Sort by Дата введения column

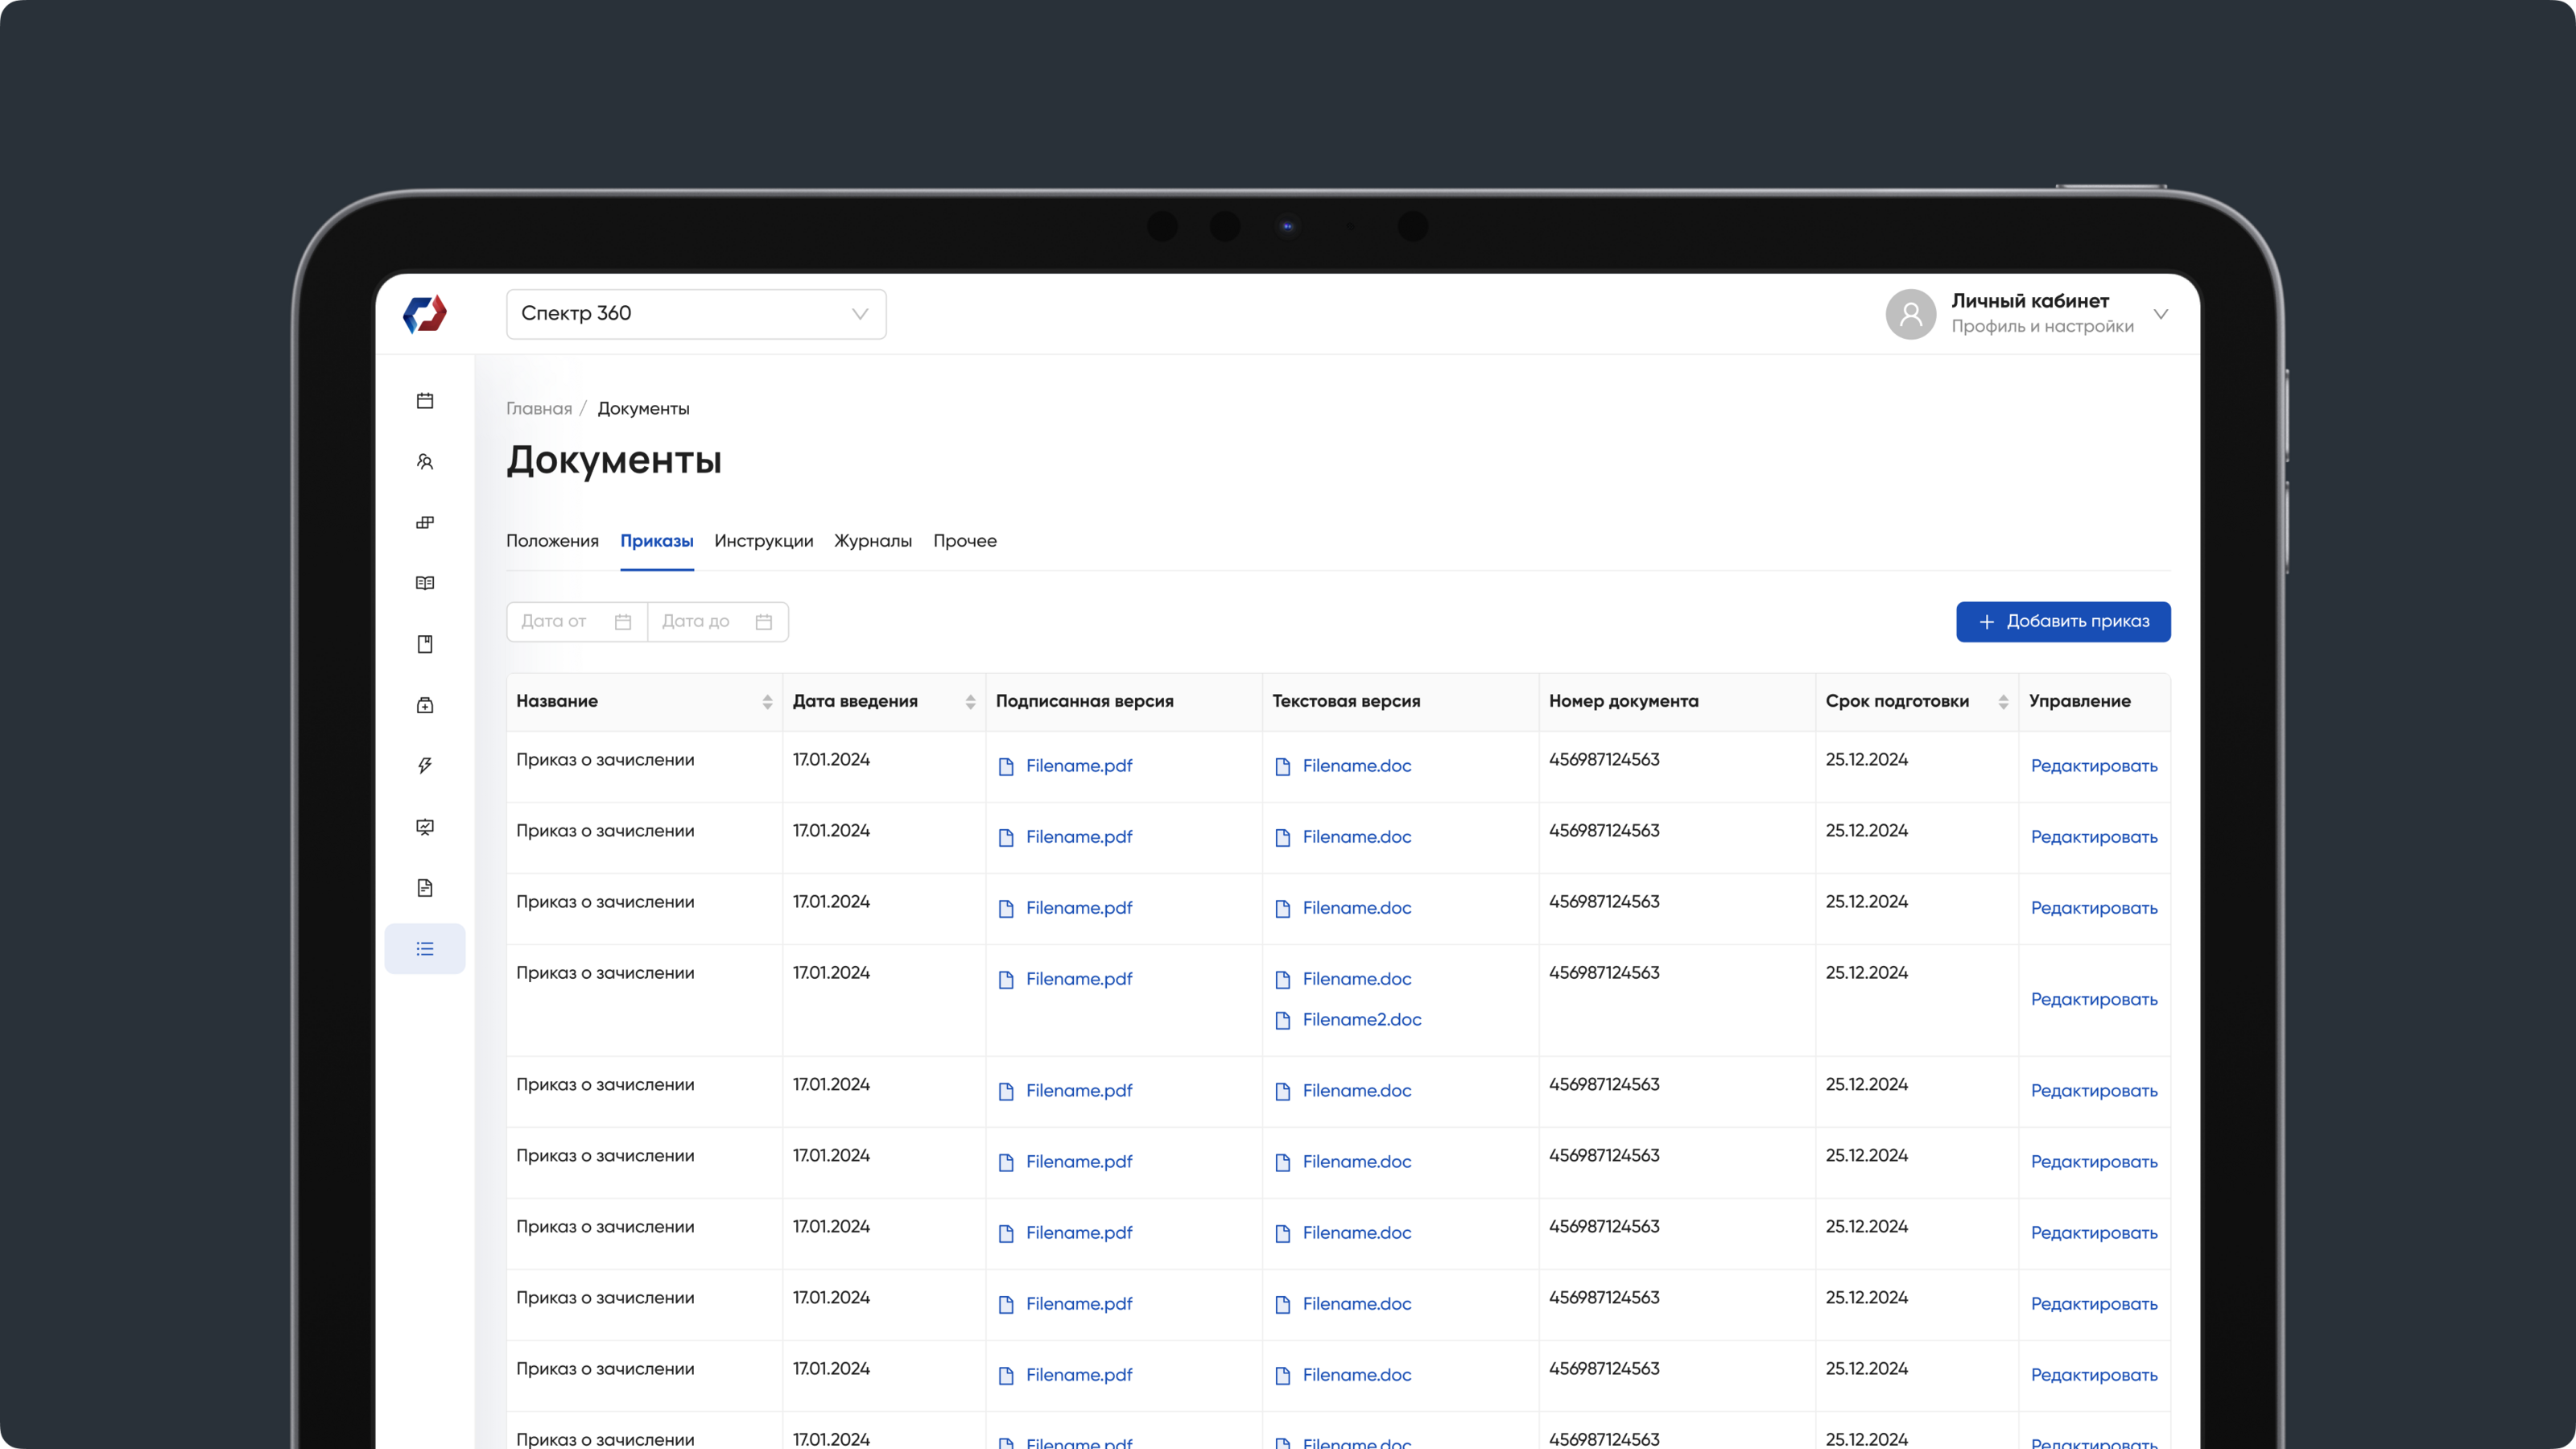click(x=970, y=702)
